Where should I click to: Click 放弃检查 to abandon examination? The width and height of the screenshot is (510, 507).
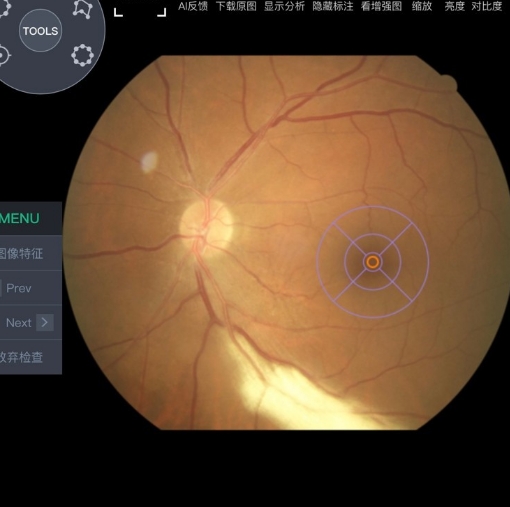click(x=31, y=357)
